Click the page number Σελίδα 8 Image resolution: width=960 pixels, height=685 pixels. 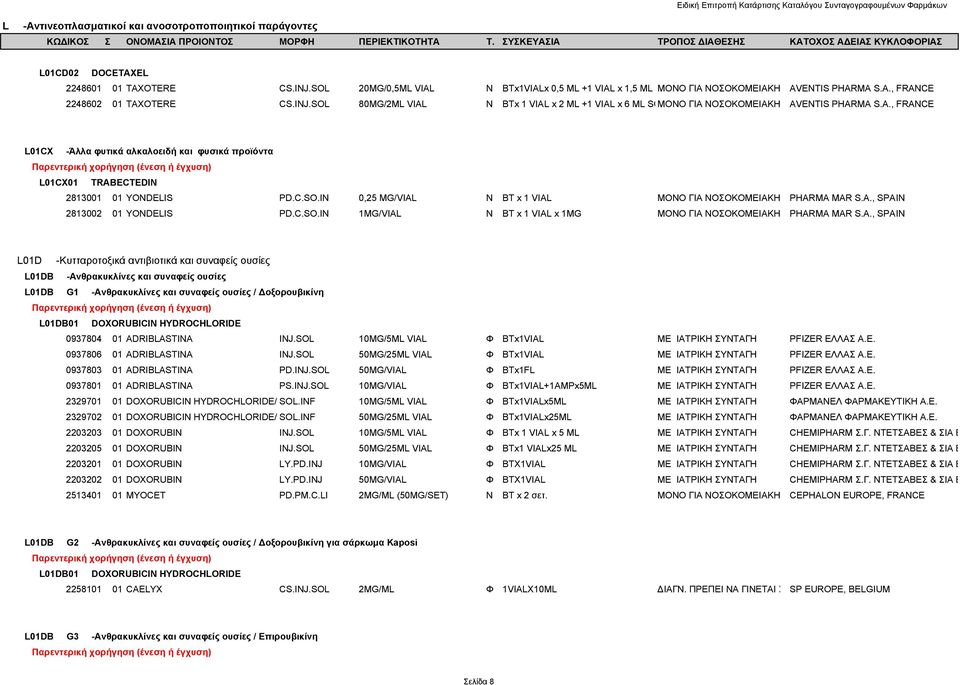coord(479,681)
